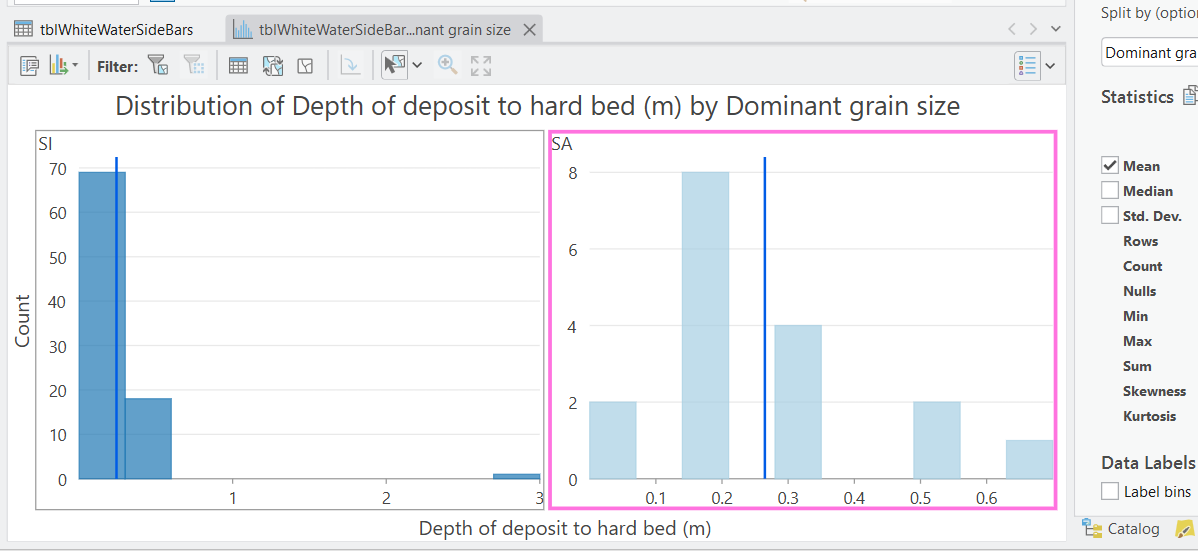Screen dimensions: 1198x551
Task: Click the Nulls statistic label
Action: [1140, 291]
